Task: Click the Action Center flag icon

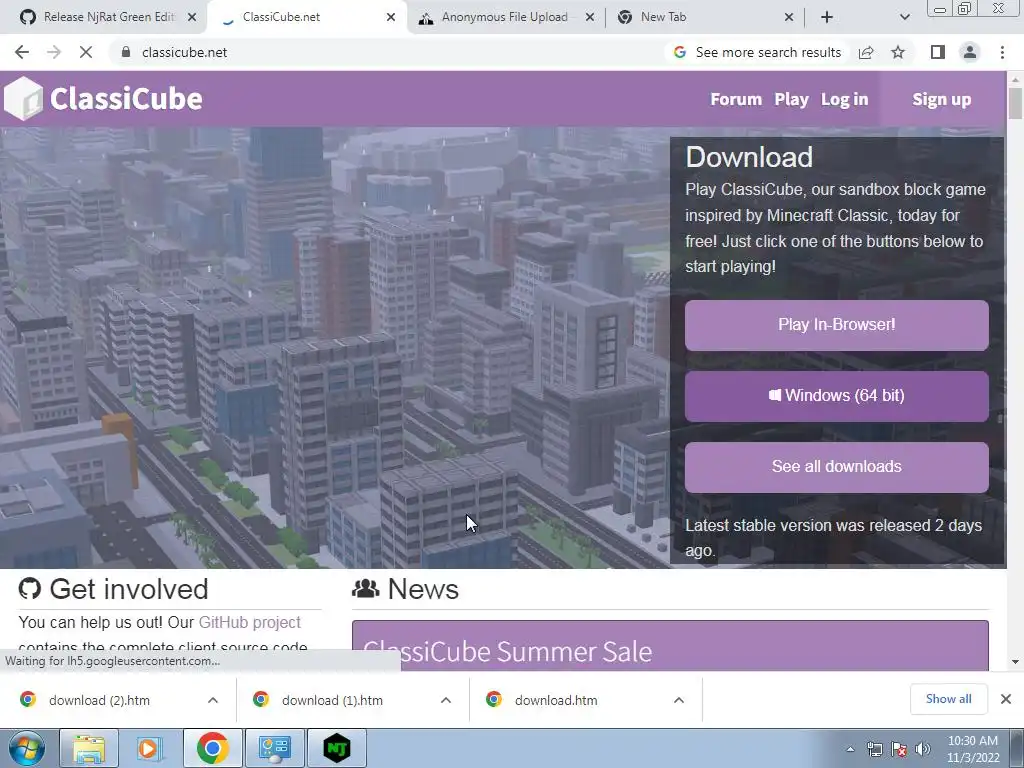Action: coord(899,750)
